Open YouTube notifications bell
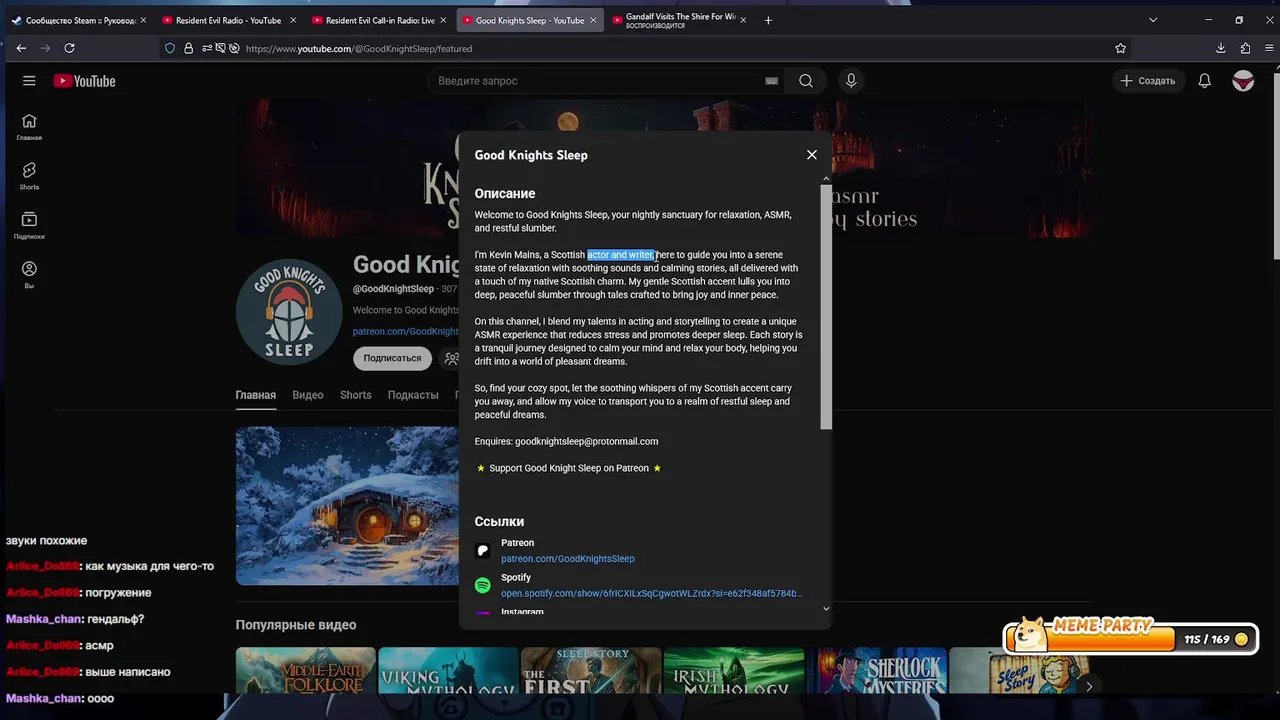Screen dimensions: 1280x720 (1205, 81)
